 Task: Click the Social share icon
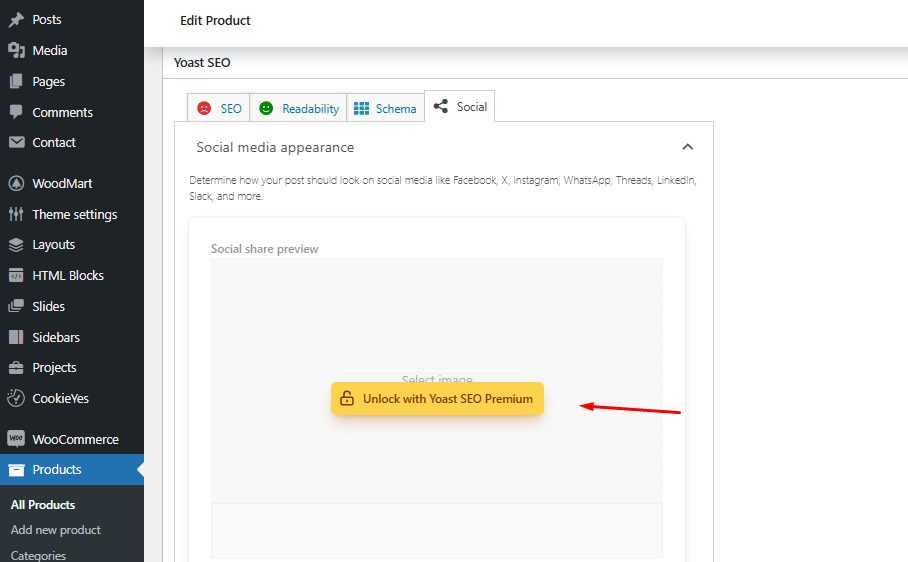[x=441, y=106]
